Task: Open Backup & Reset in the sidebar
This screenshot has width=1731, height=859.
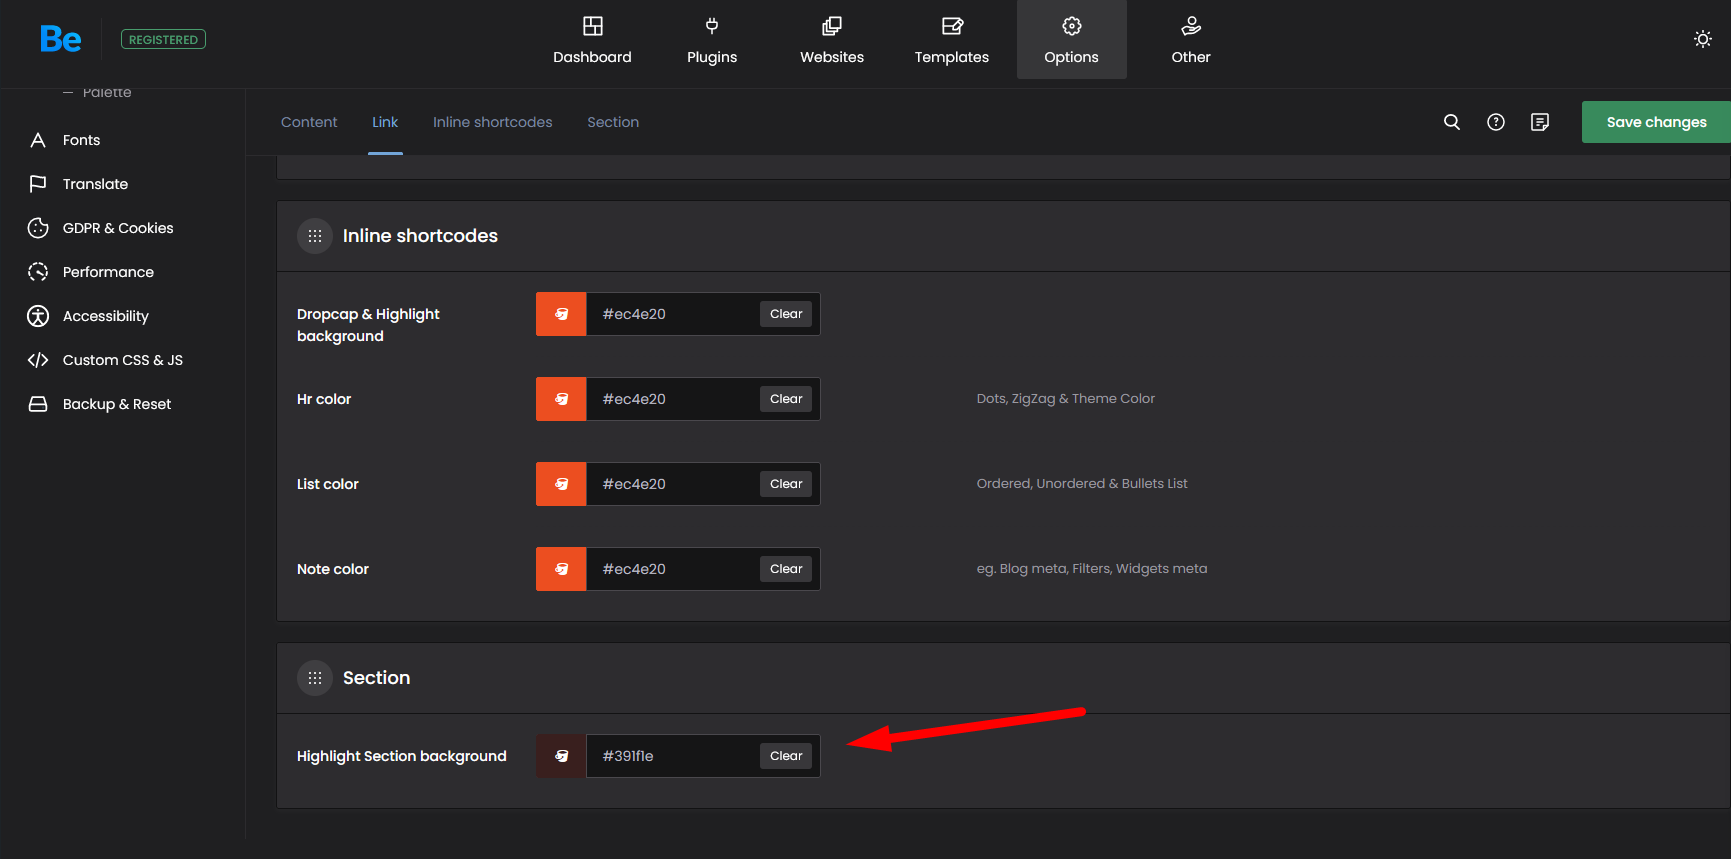Action: tap(117, 404)
